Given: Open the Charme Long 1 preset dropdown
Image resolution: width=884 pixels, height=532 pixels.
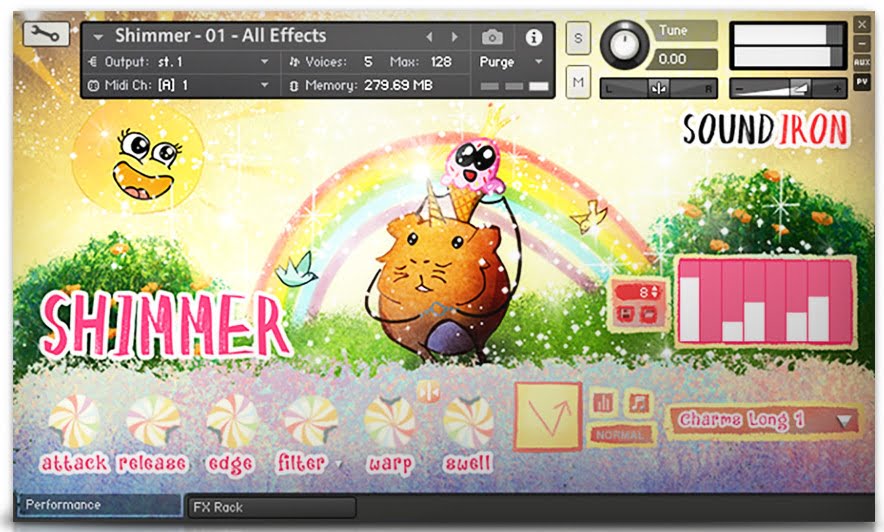Looking at the screenshot, I should [x=765, y=420].
